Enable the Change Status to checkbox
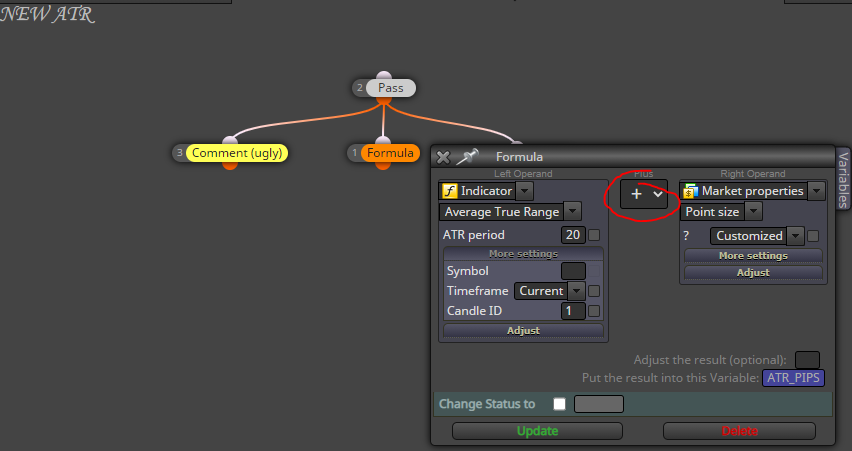 [x=559, y=404]
